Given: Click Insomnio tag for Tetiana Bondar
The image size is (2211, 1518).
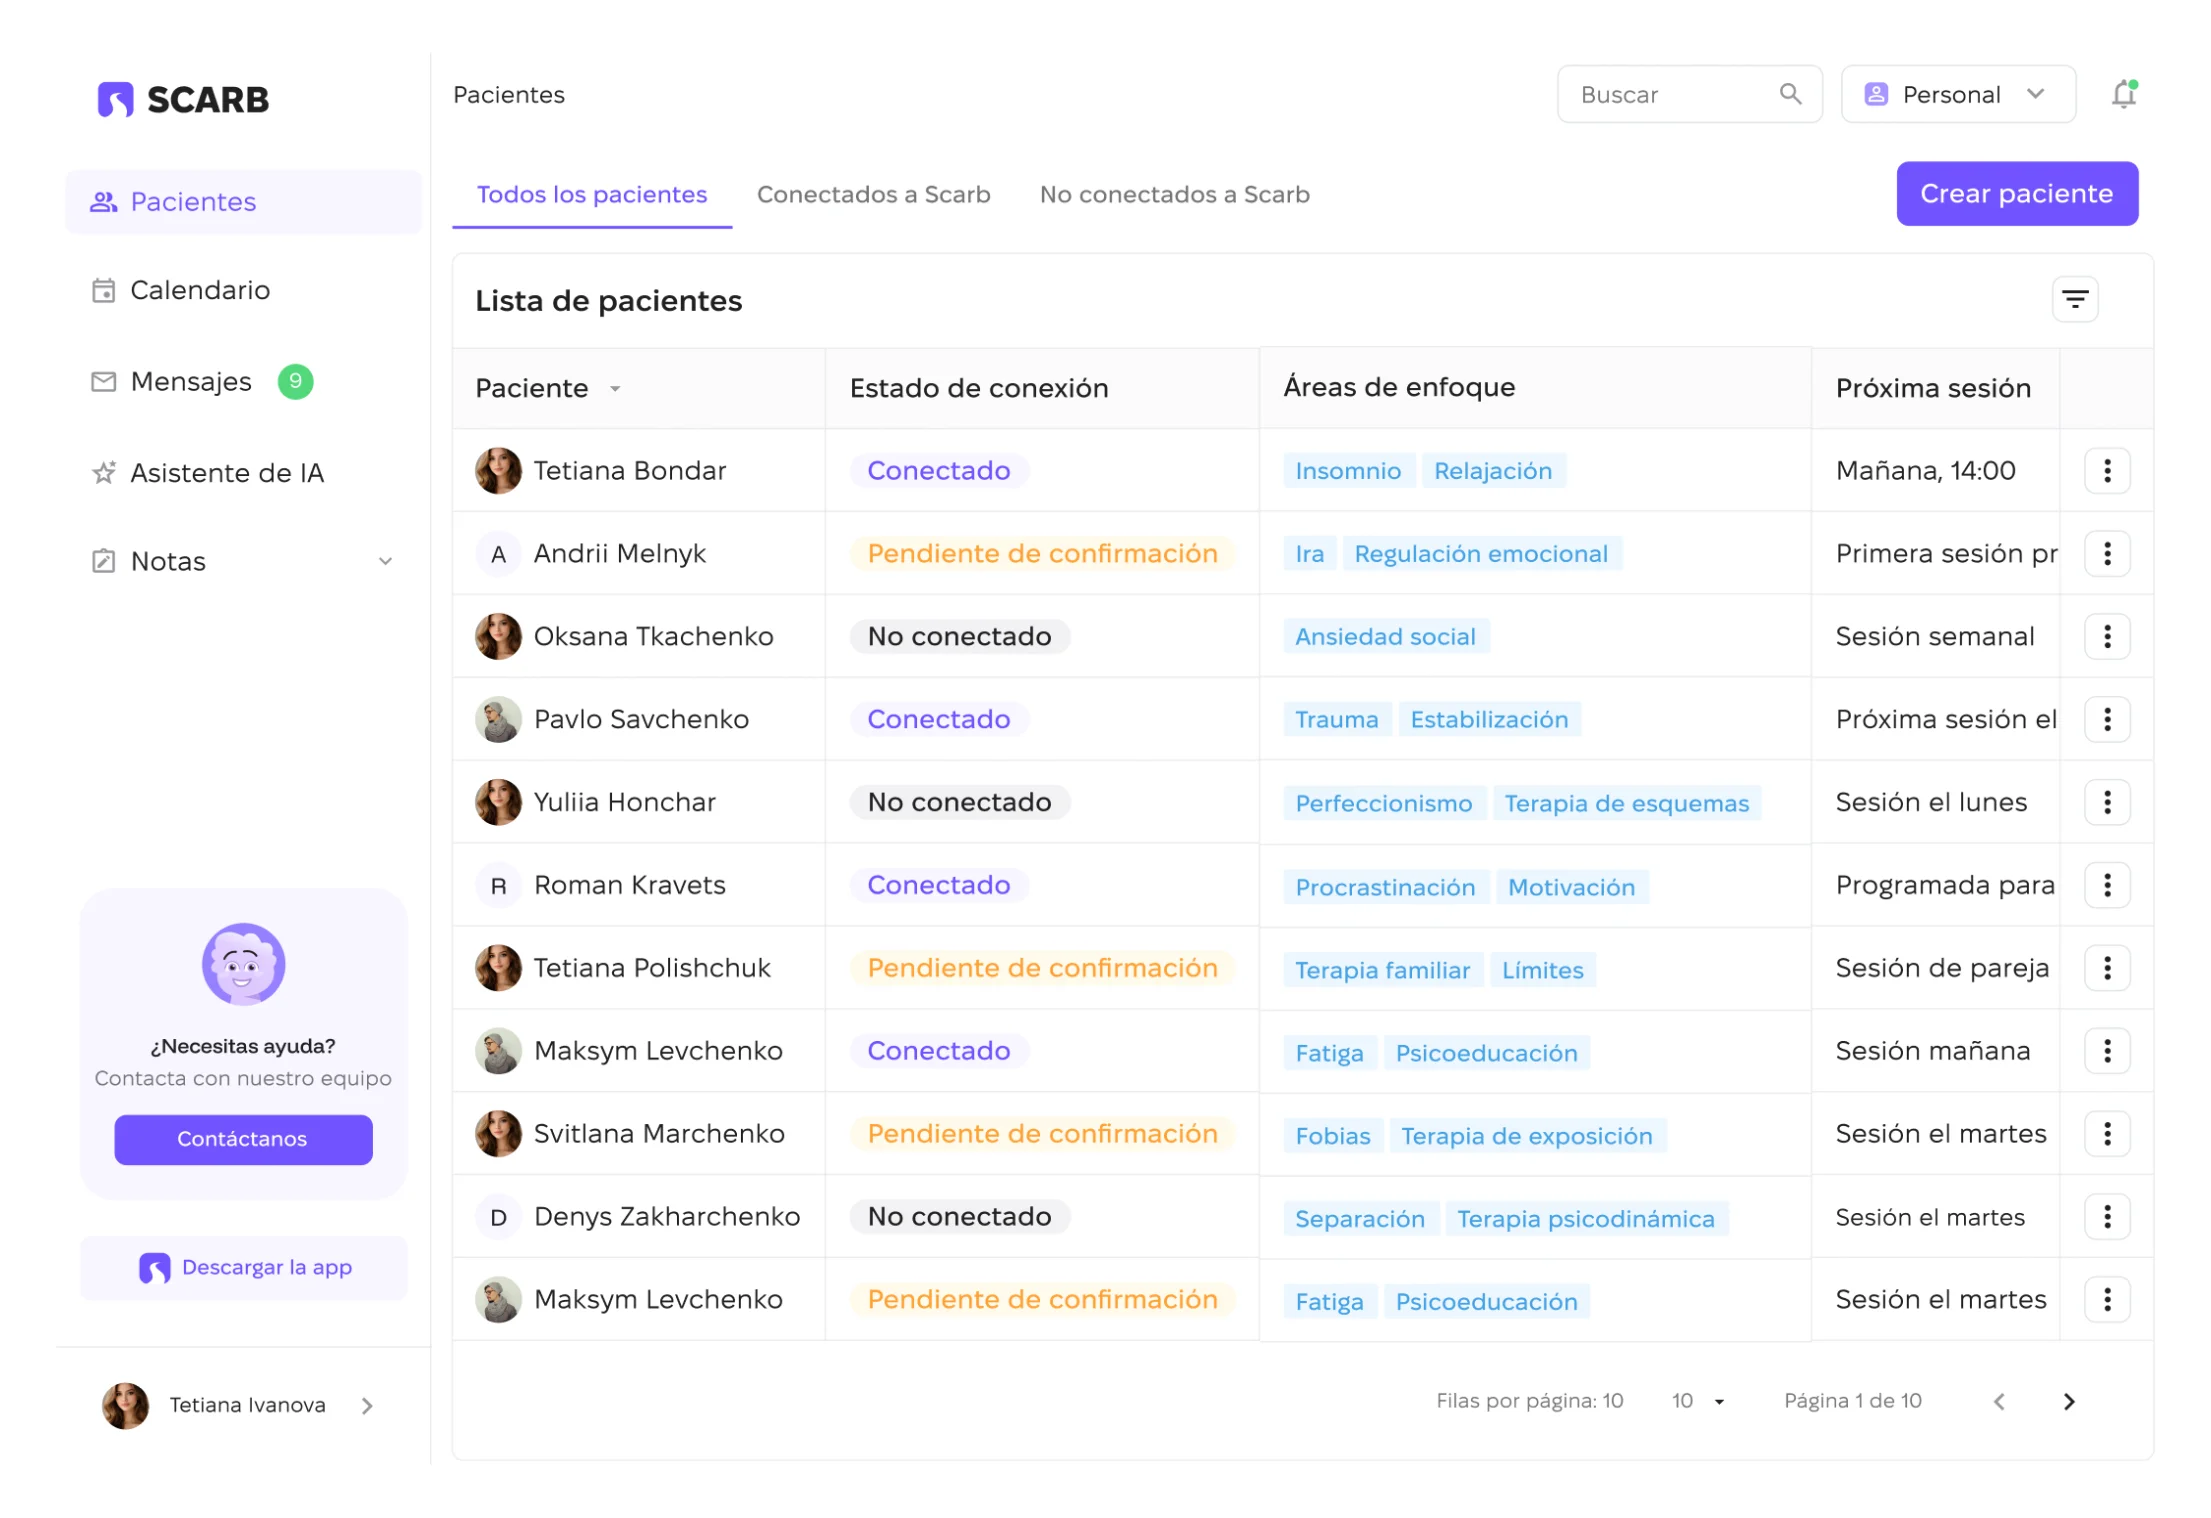Looking at the screenshot, I should [1347, 470].
